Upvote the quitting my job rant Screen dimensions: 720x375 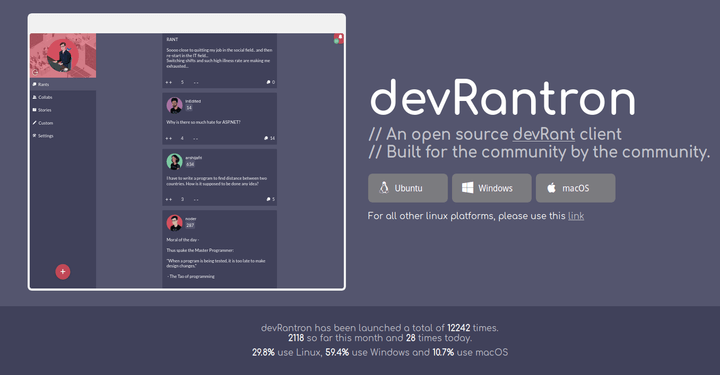point(169,83)
